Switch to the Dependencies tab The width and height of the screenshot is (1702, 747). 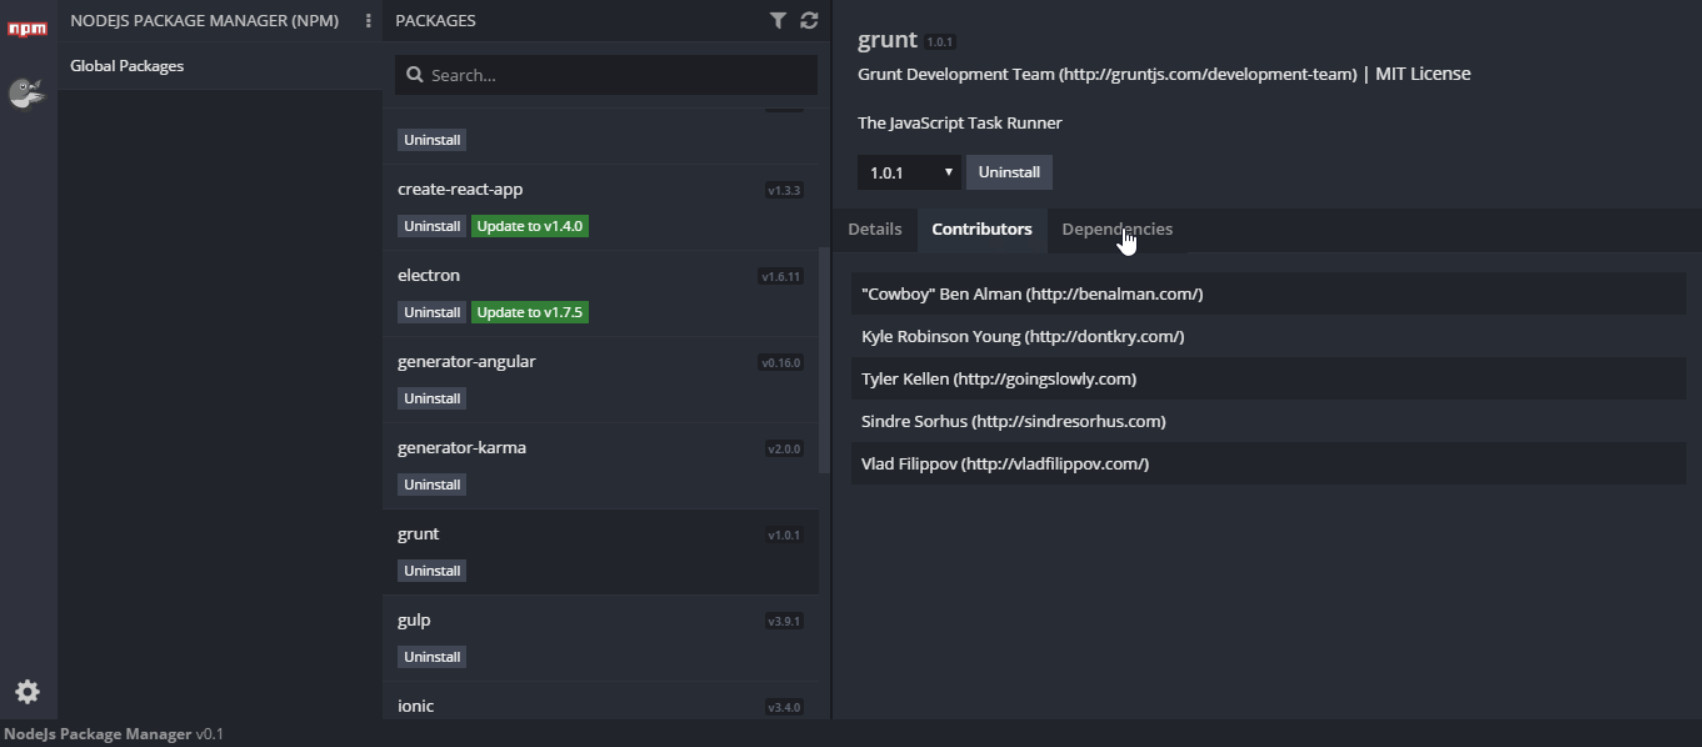click(1117, 229)
